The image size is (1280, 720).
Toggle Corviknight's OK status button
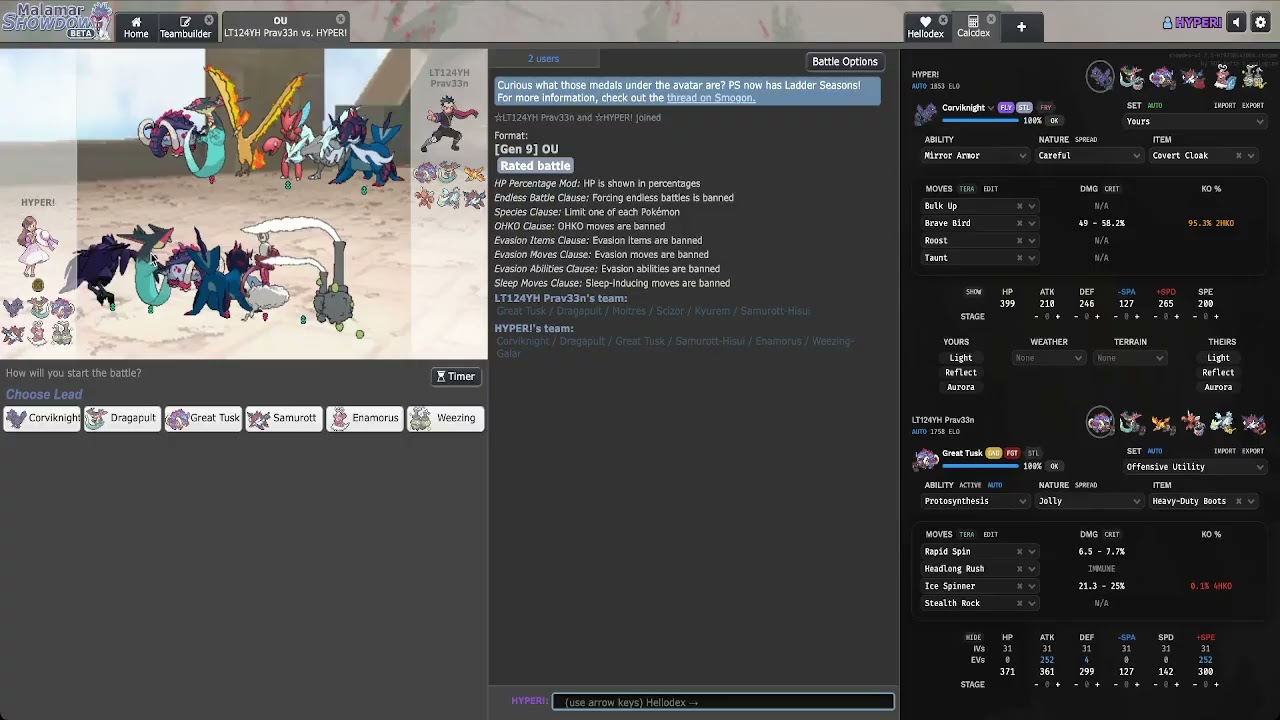tap(1054, 121)
